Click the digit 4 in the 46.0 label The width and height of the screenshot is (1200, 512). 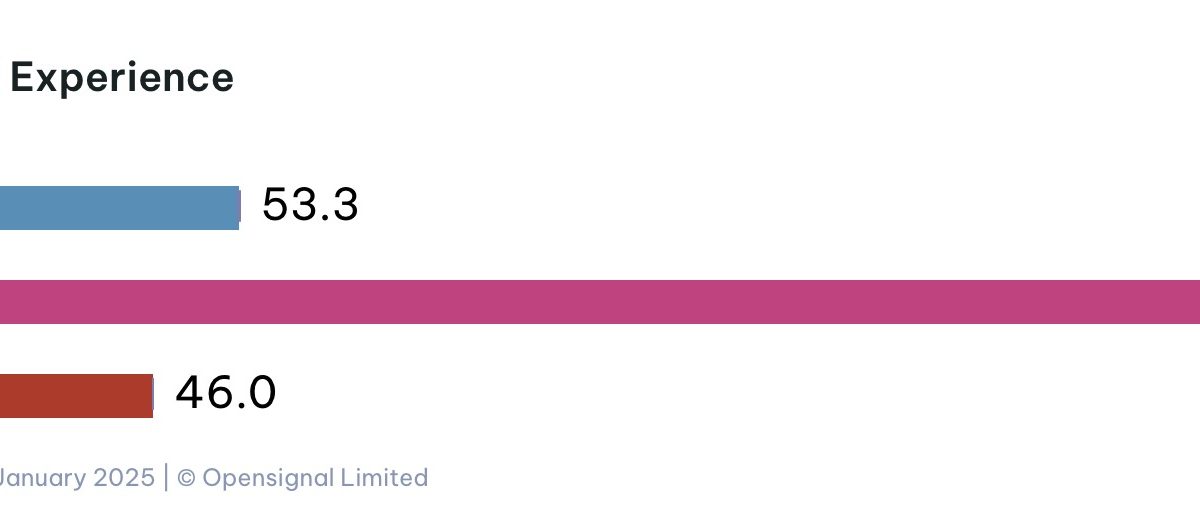click(x=189, y=393)
